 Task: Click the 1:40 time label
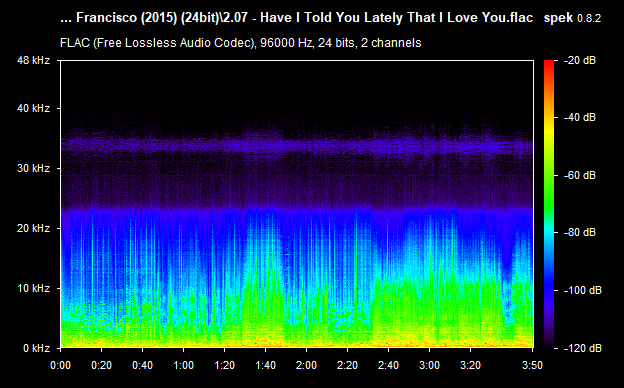pyautogui.click(x=265, y=365)
